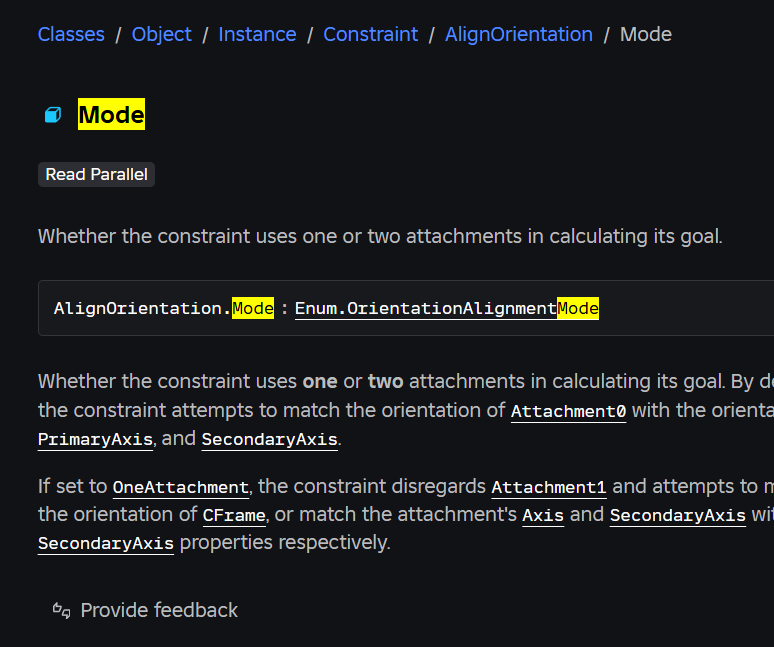The image size is (774, 647).
Task: Click Provide feedback text
Action: 159,610
